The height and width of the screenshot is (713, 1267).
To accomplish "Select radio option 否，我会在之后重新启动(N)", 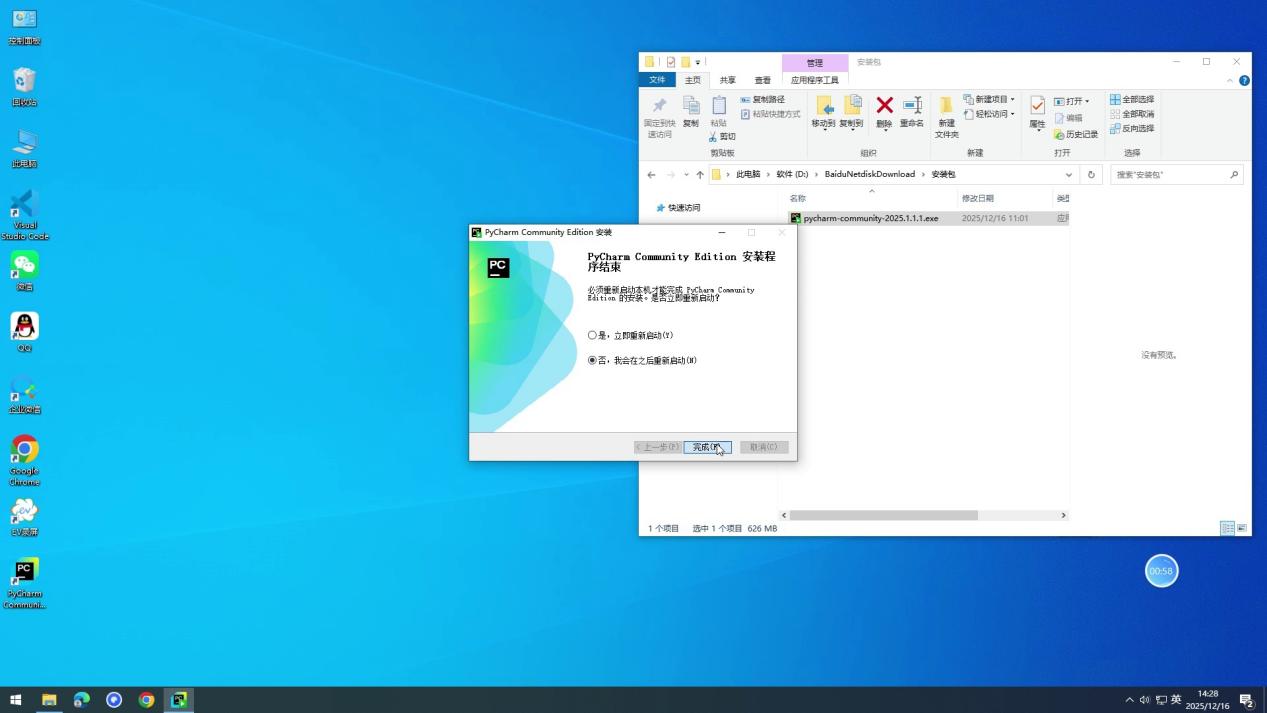I will click(x=592, y=360).
